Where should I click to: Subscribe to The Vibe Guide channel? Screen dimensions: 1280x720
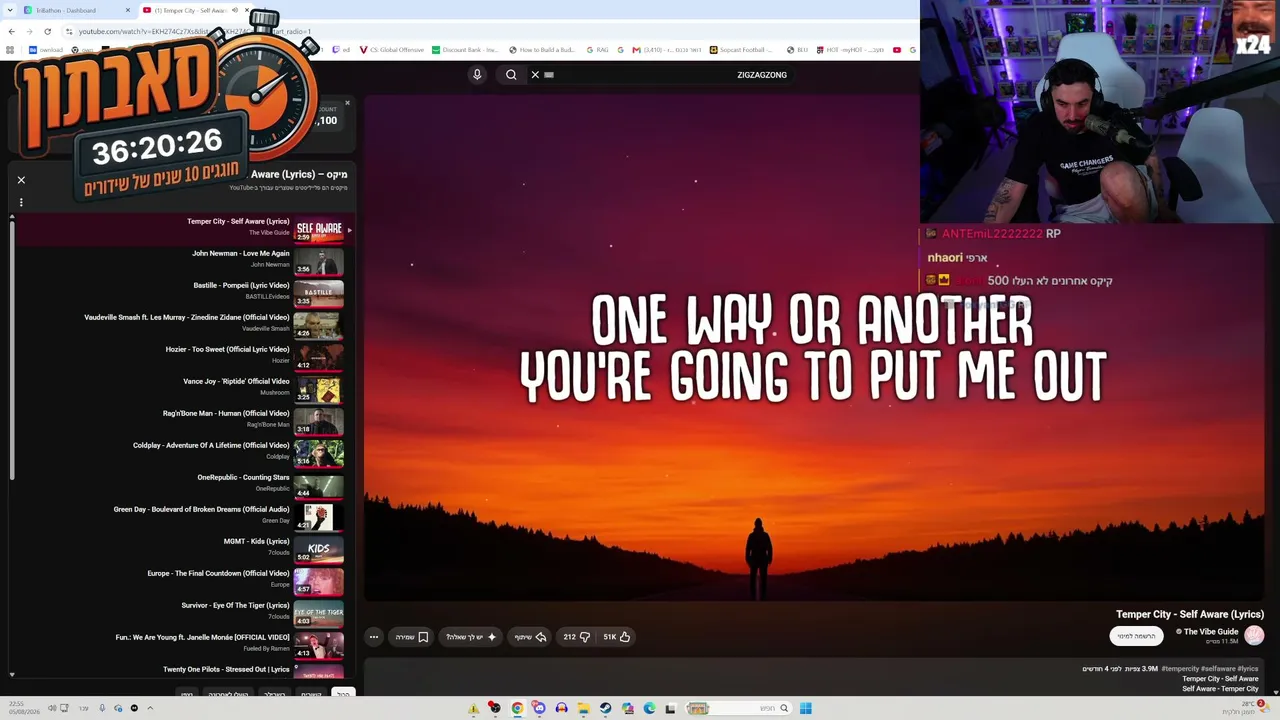(1136, 636)
